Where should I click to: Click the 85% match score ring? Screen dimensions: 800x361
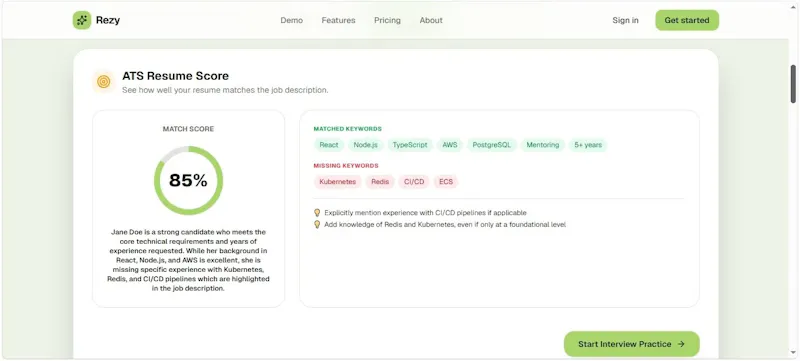188,180
